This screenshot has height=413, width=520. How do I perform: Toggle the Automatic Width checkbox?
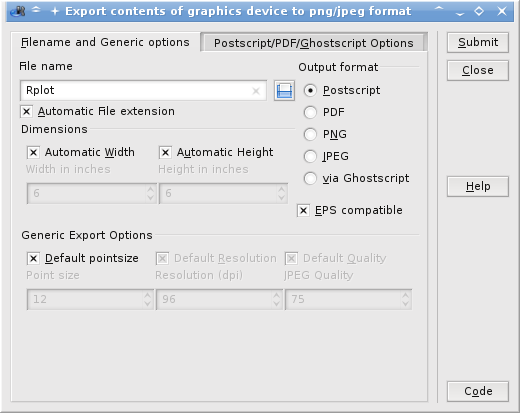[33, 152]
